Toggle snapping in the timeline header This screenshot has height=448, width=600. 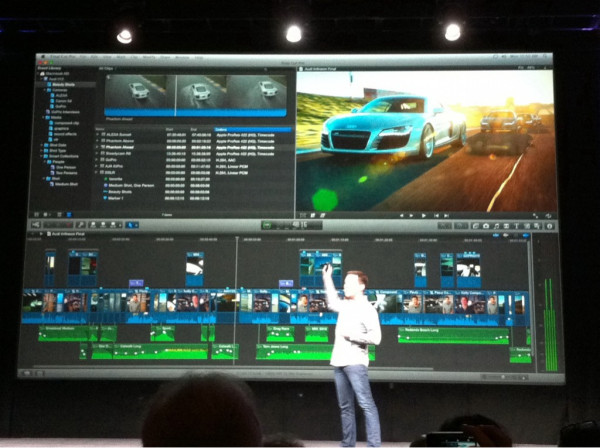[x=526, y=235]
